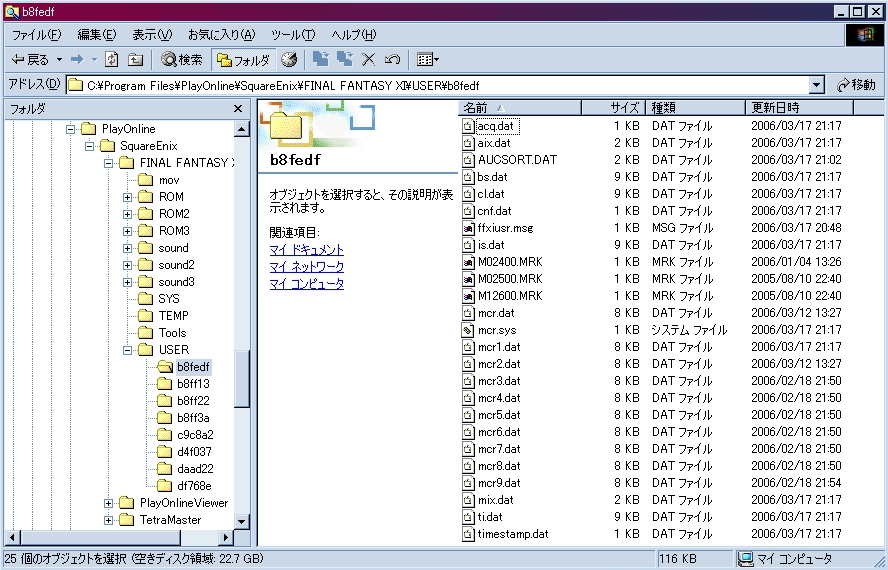Open the Back history dropdown arrow

pos(59,59)
